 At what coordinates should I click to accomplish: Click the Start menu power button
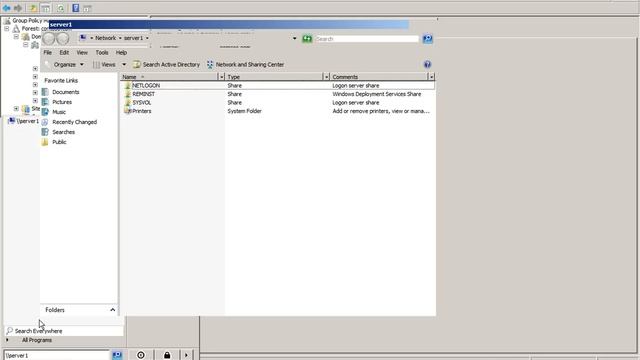tap(141, 355)
